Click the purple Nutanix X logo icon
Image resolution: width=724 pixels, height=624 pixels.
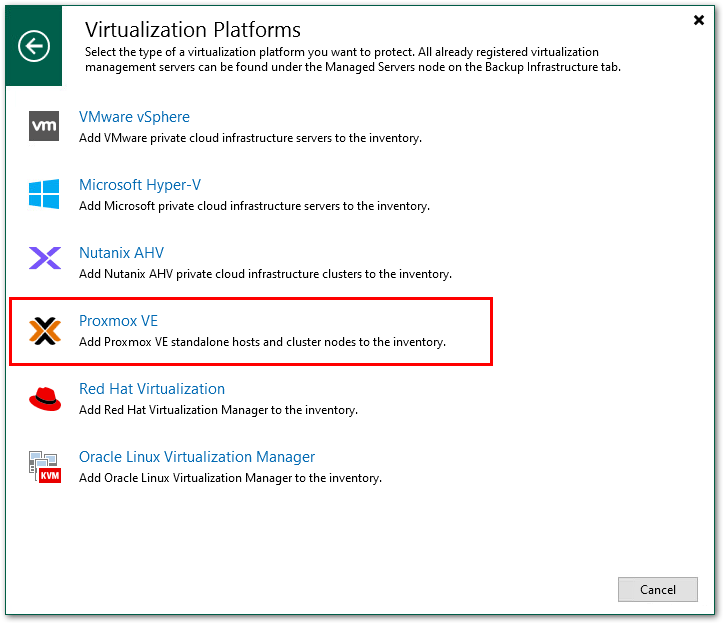click(44, 260)
